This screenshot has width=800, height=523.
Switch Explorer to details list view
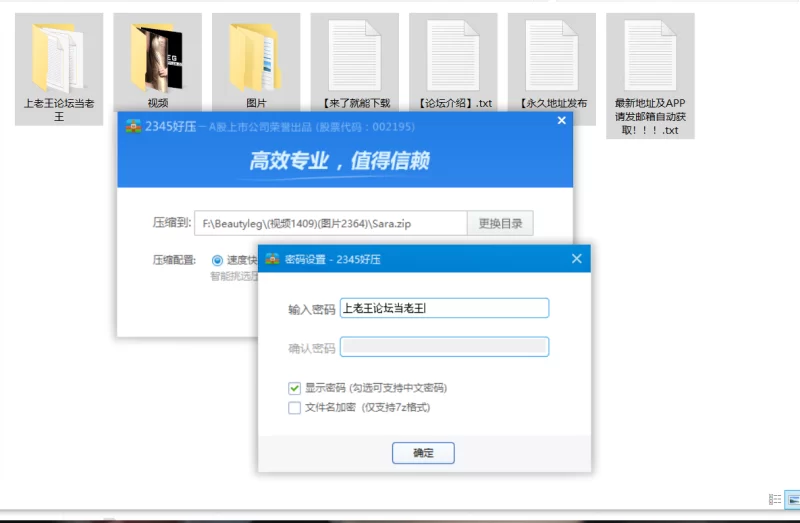(774, 499)
